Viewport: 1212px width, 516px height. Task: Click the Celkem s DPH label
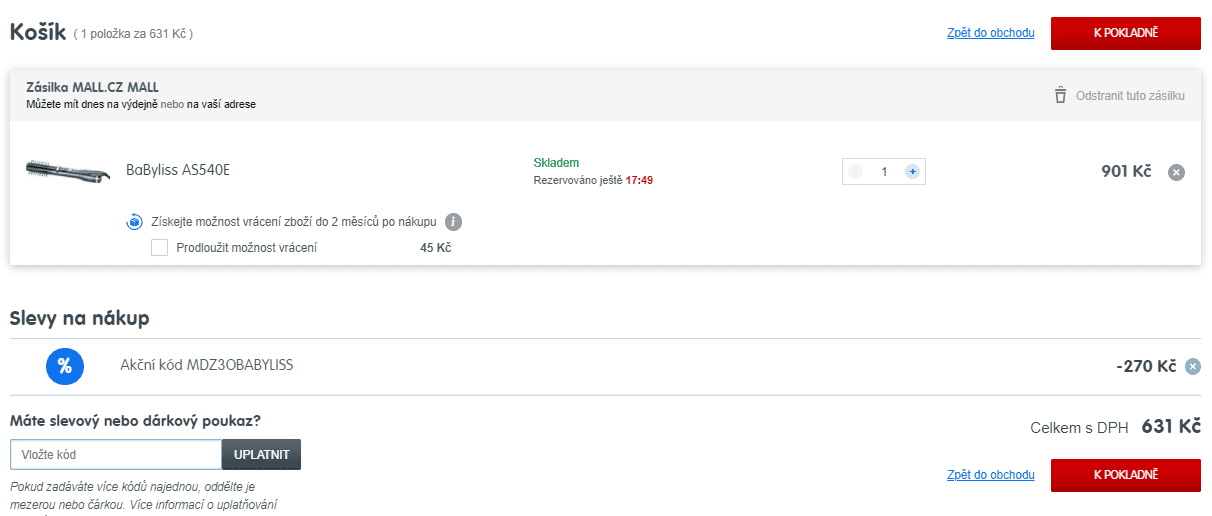click(x=1079, y=427)
